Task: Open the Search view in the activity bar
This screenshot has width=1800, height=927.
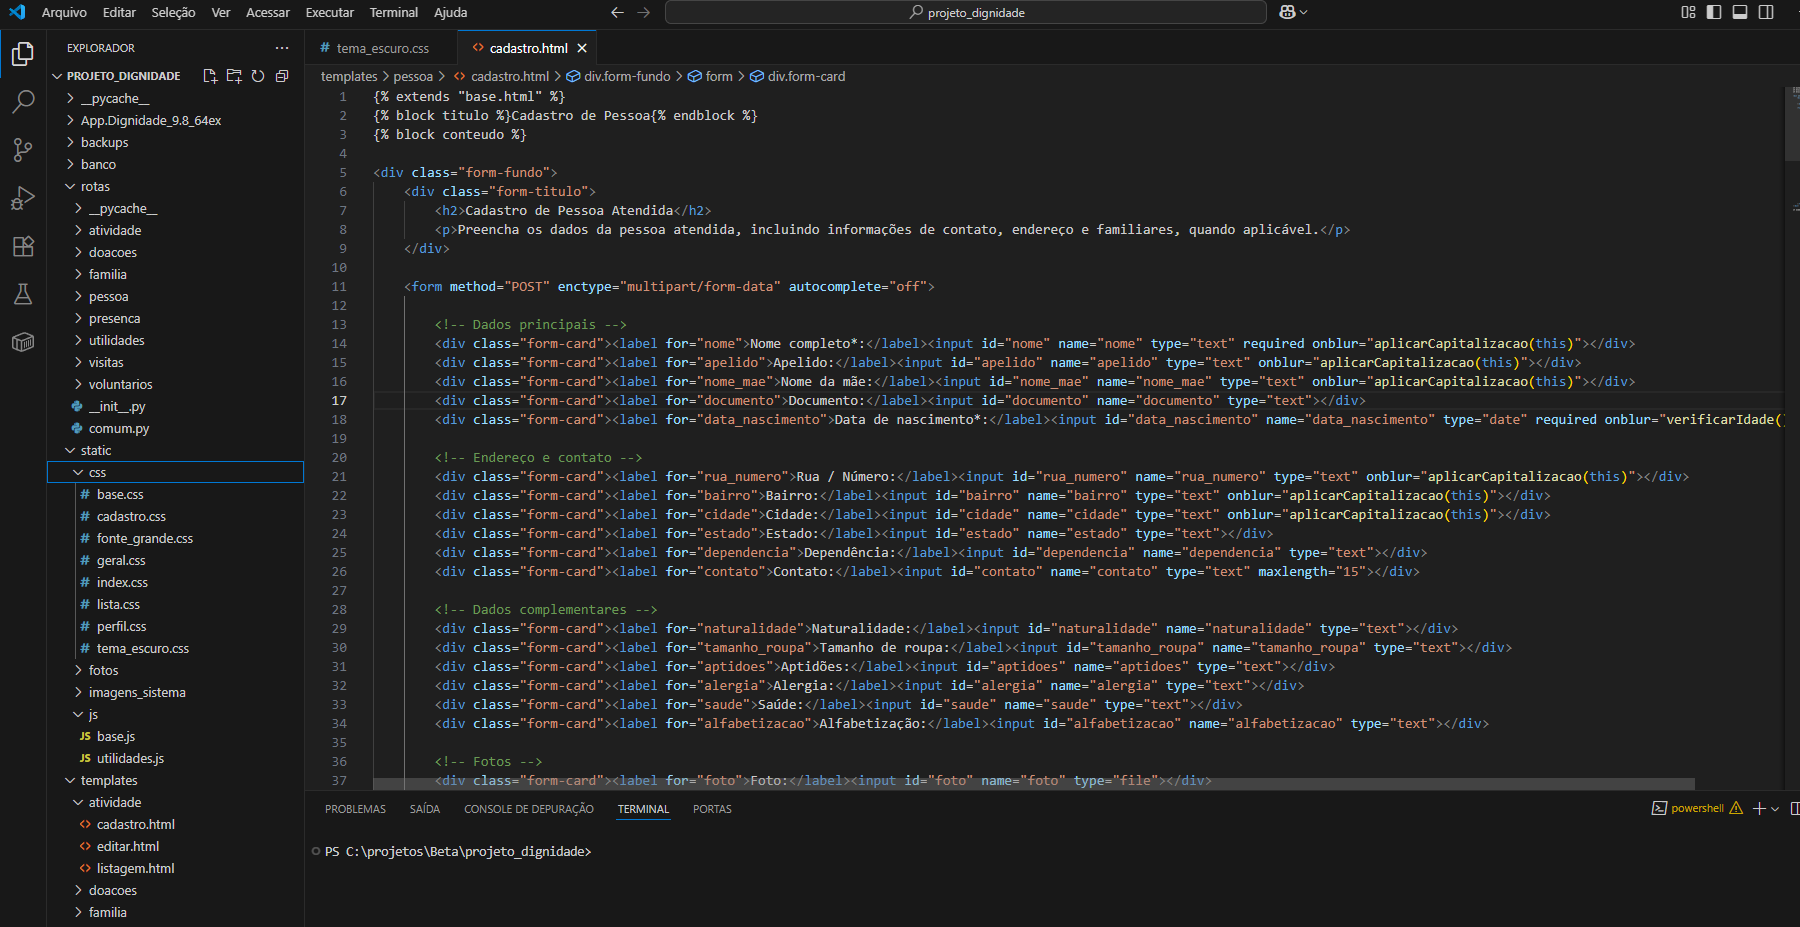Action: [23, 101]
